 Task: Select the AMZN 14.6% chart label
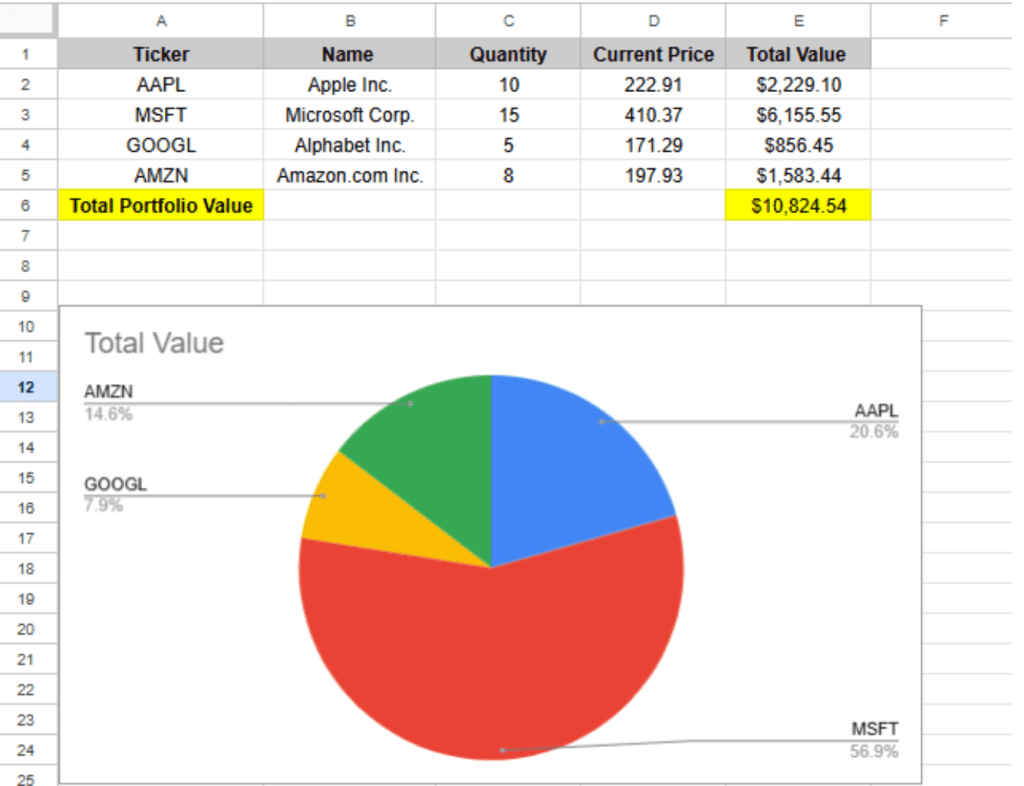[108, 402]
